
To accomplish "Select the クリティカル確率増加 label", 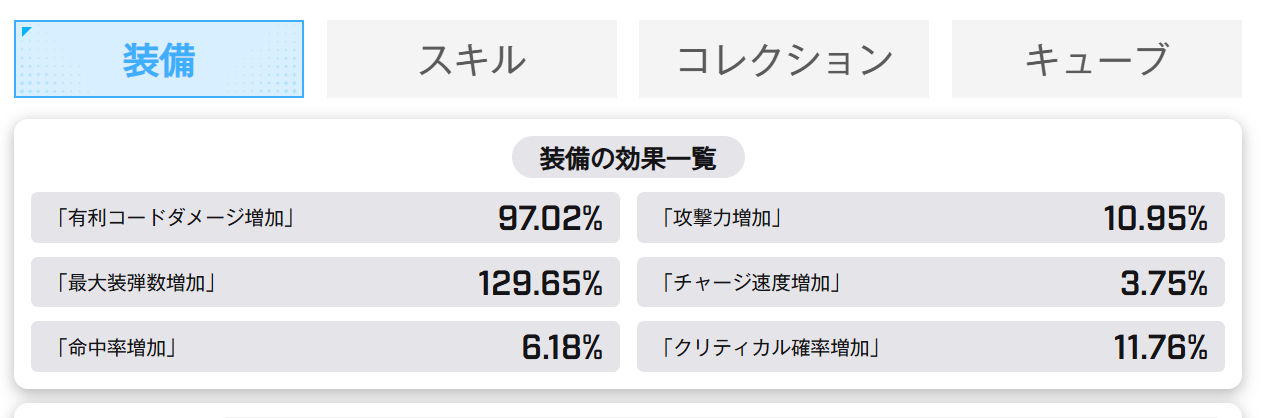I will coord(770,347).
